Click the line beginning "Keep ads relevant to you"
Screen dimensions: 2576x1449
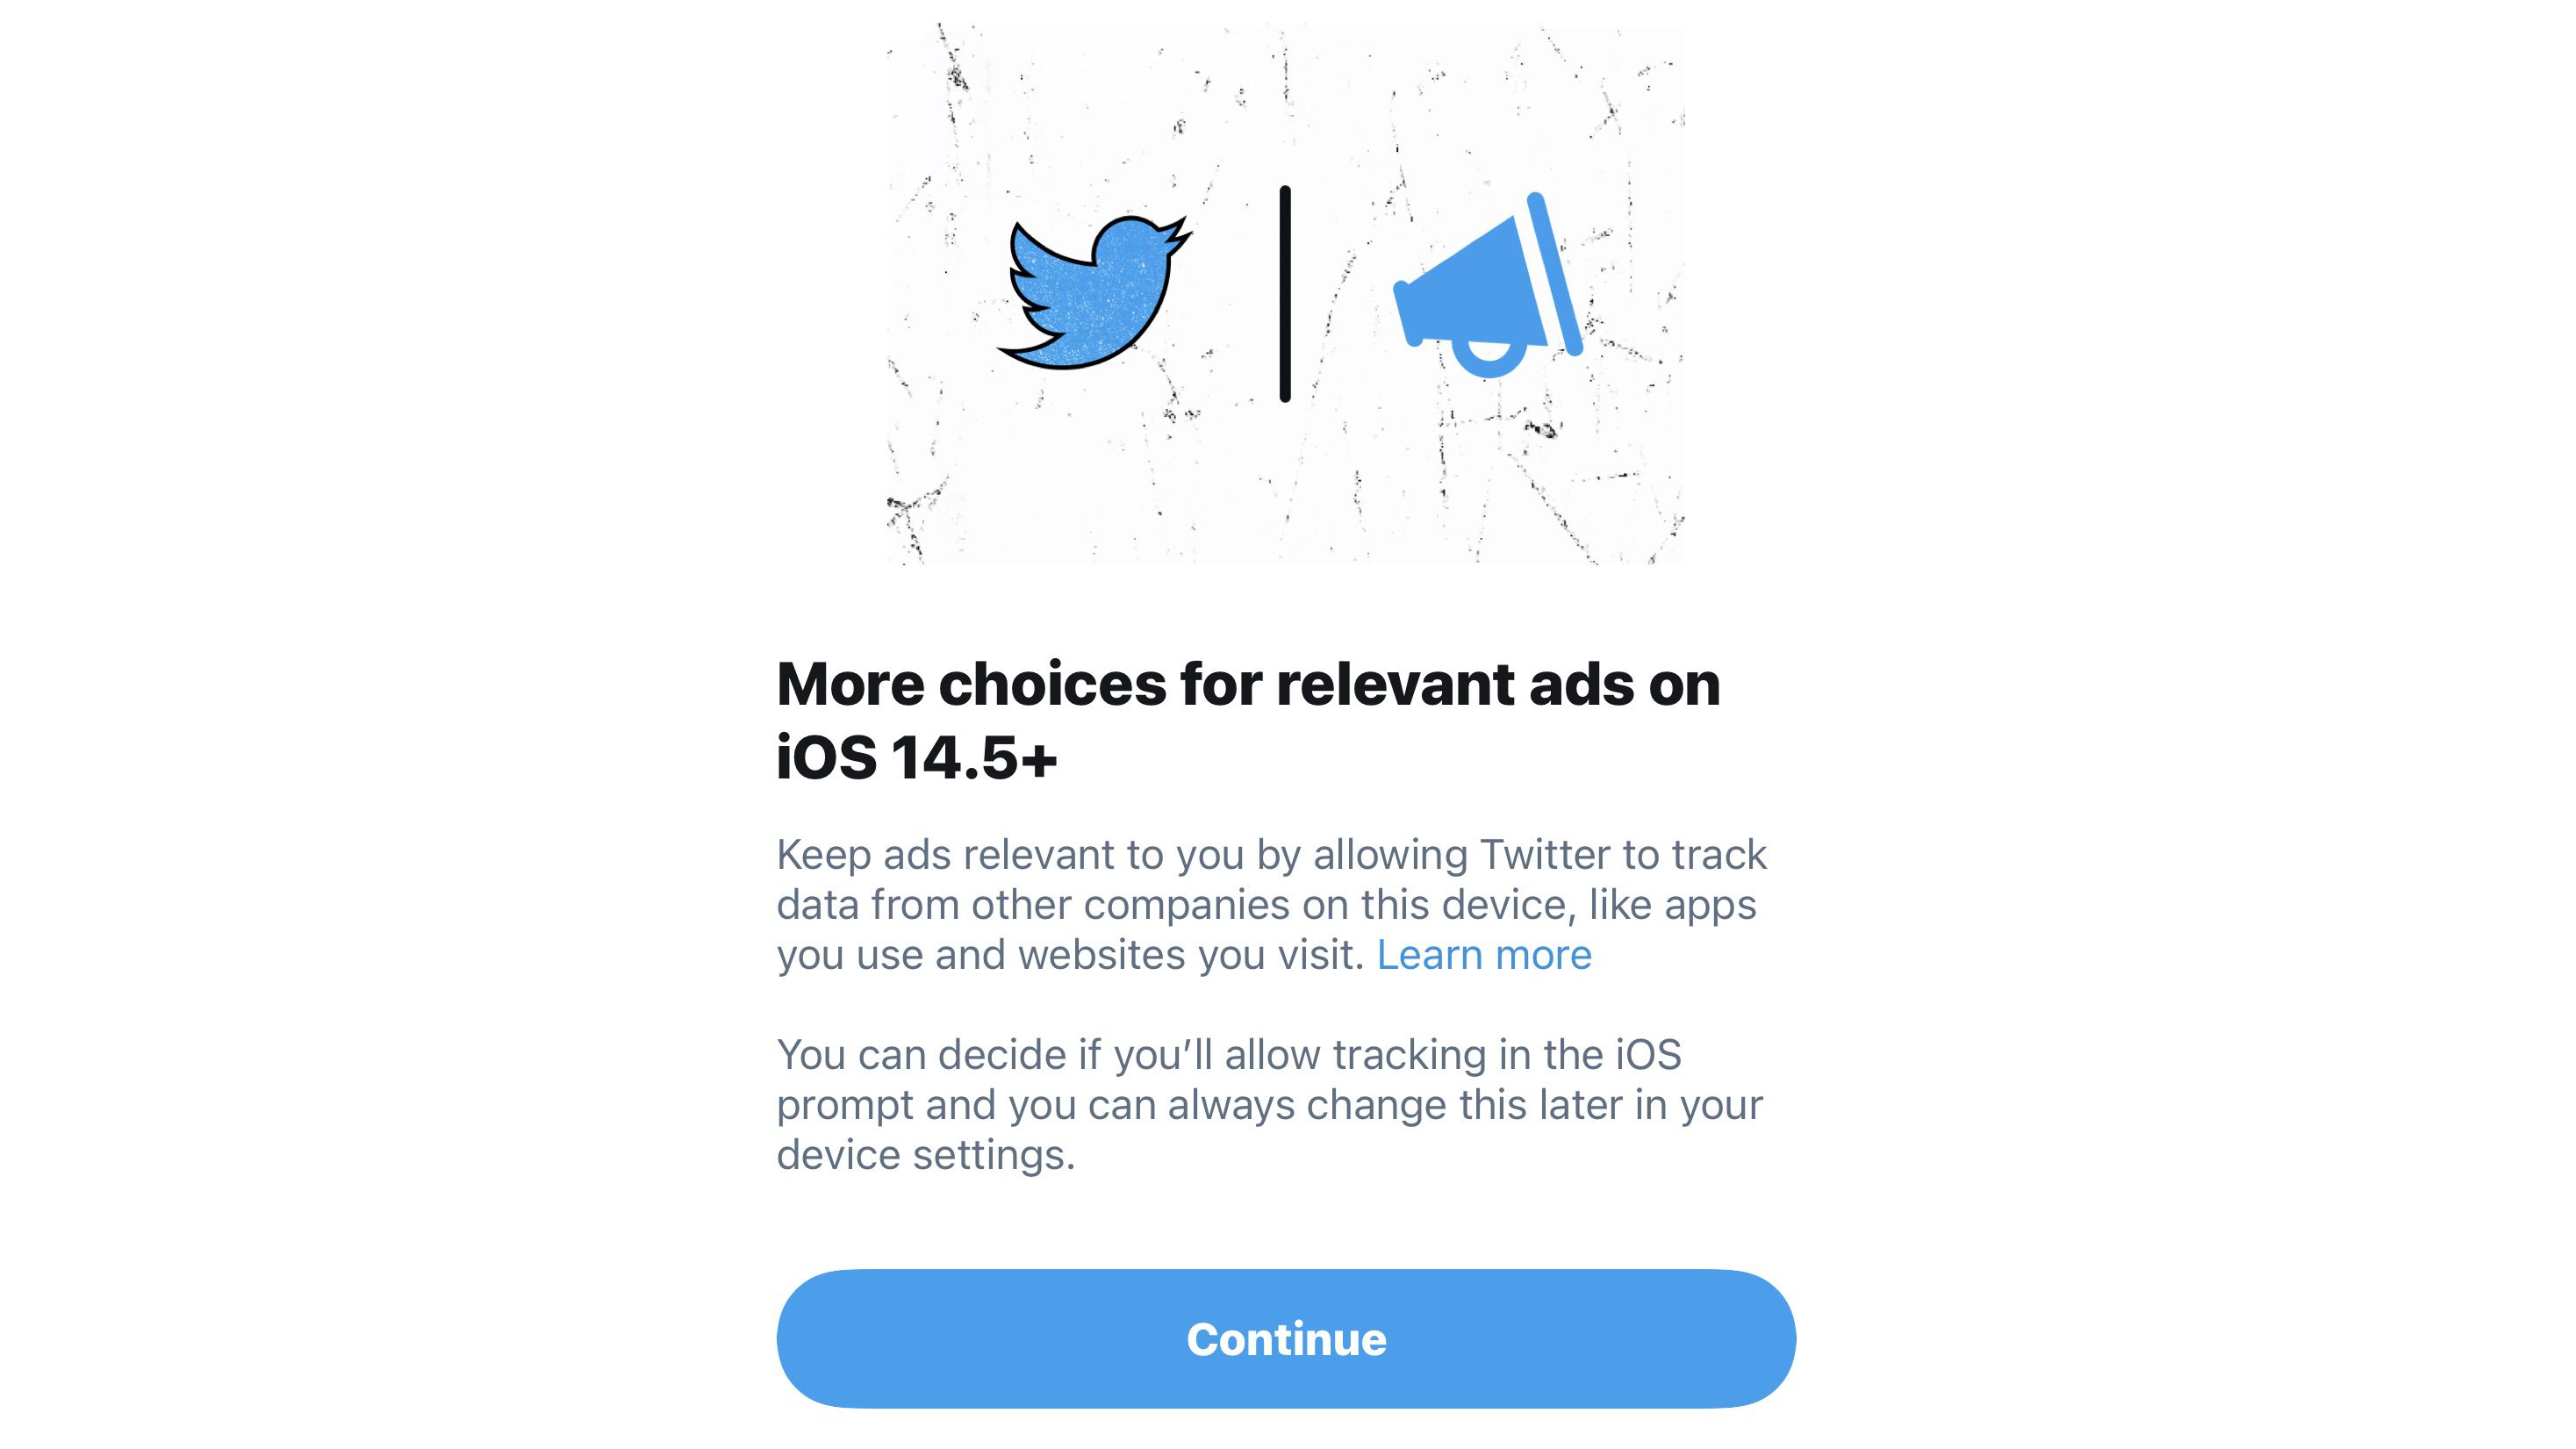[1272, 855]
